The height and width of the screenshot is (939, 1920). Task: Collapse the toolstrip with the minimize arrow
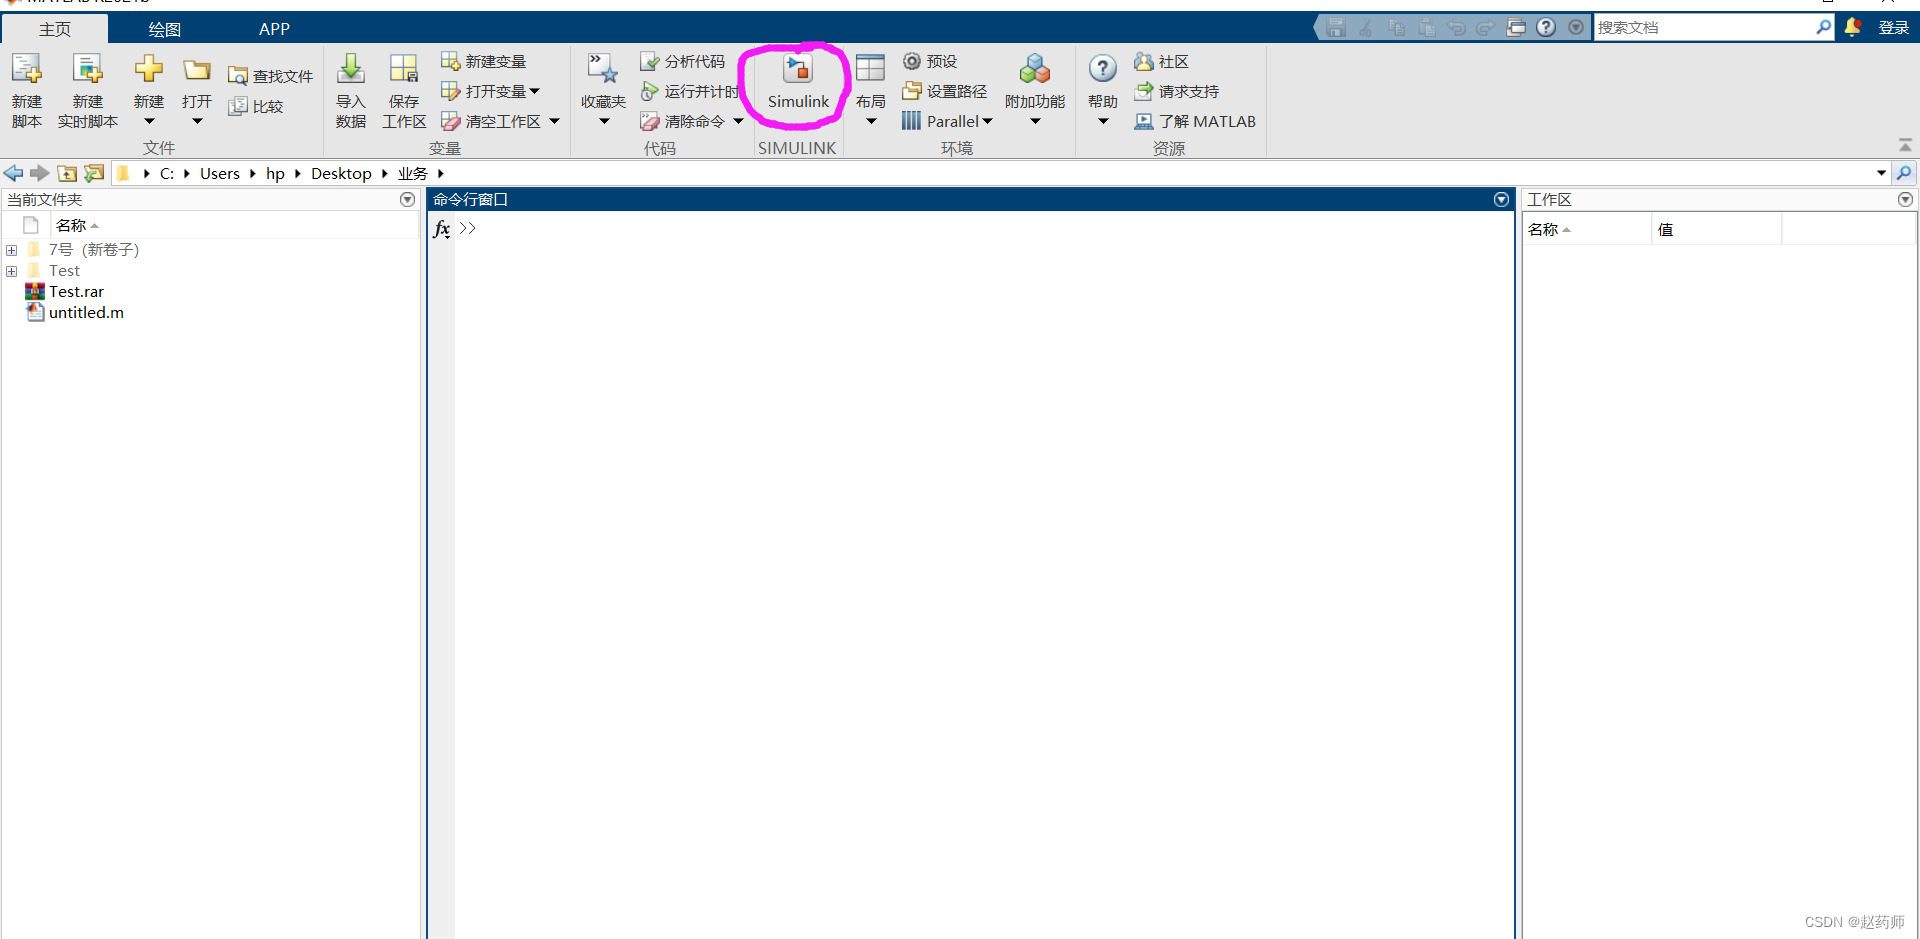[1905, 146]
